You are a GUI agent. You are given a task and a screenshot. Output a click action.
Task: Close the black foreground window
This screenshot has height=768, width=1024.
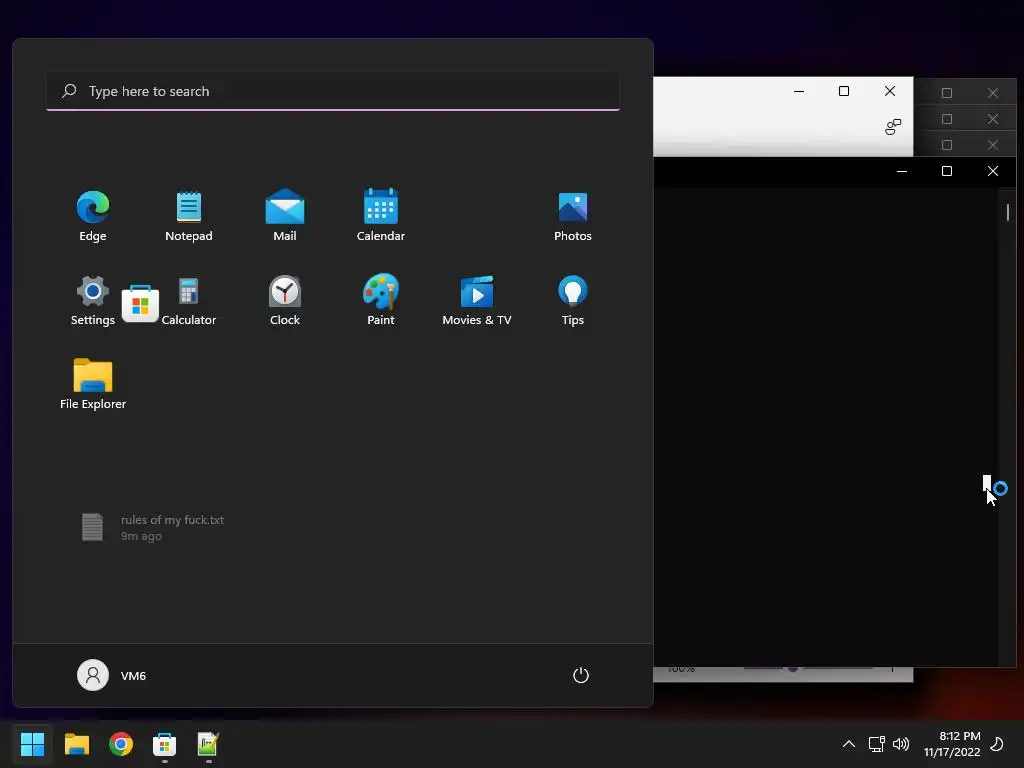[993, 171]
